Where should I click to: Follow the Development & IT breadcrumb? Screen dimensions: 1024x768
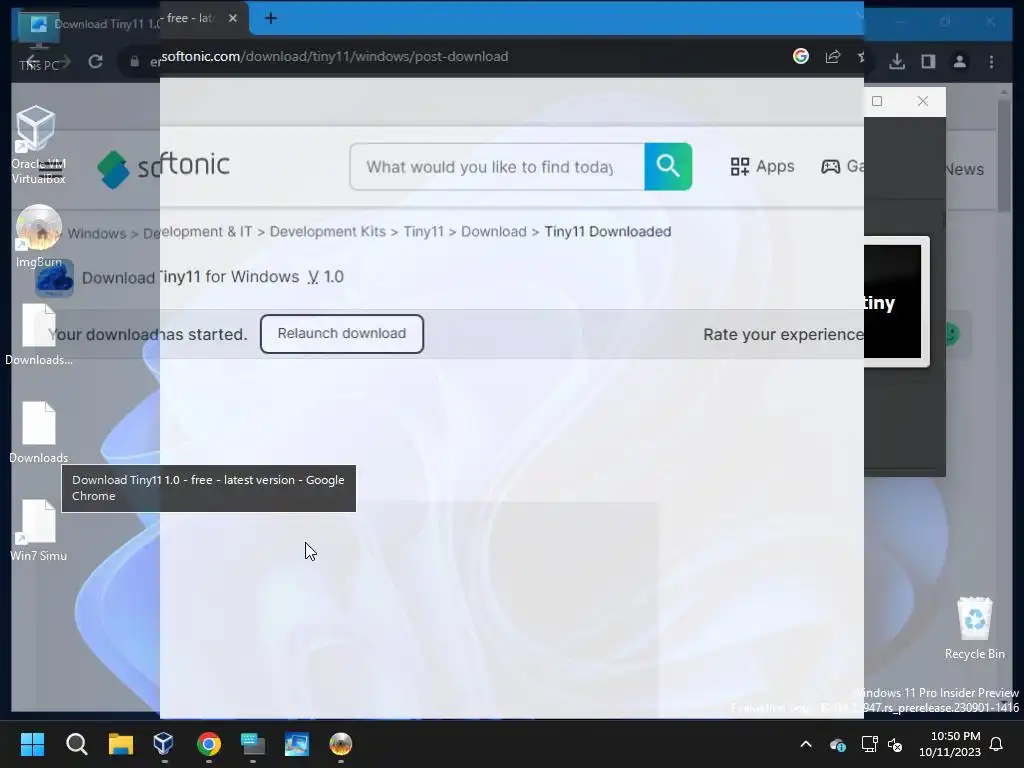(x=198, y=232)
